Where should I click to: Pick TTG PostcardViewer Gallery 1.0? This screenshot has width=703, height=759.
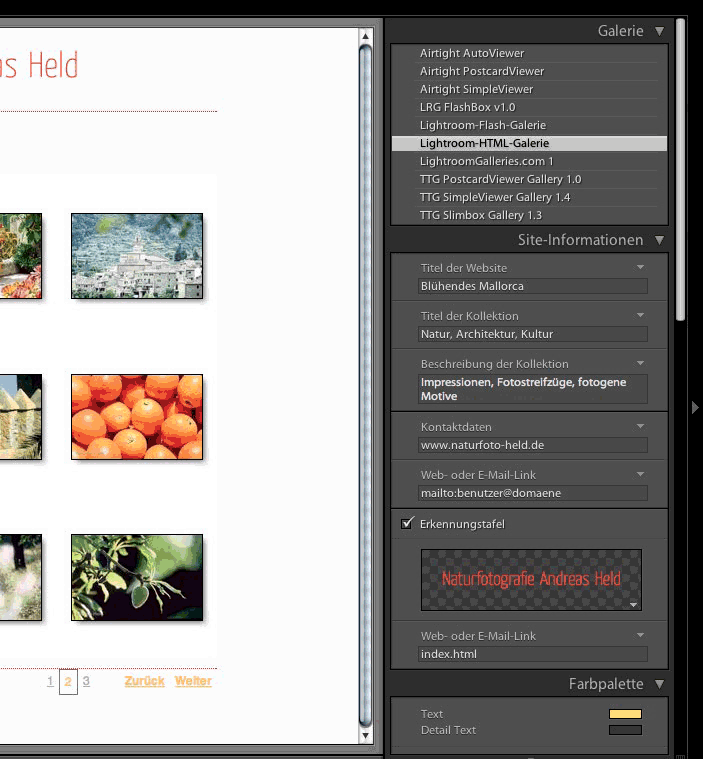(529, 179)
